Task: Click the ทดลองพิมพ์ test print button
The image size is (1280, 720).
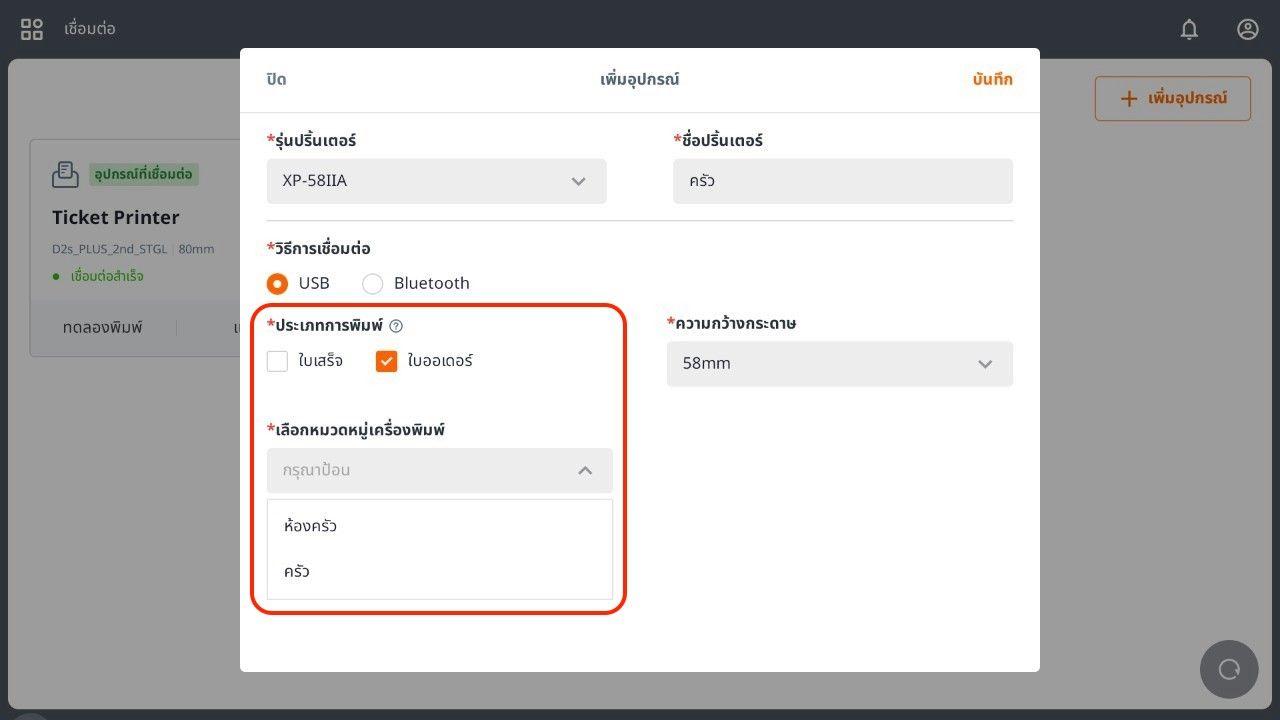Action: pos(102,328)
